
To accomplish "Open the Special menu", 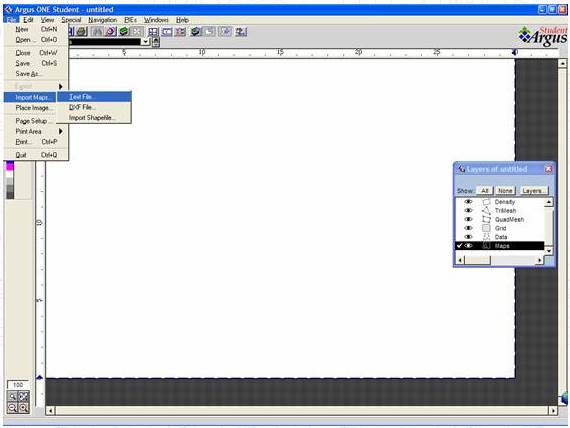I will point(71,20).
